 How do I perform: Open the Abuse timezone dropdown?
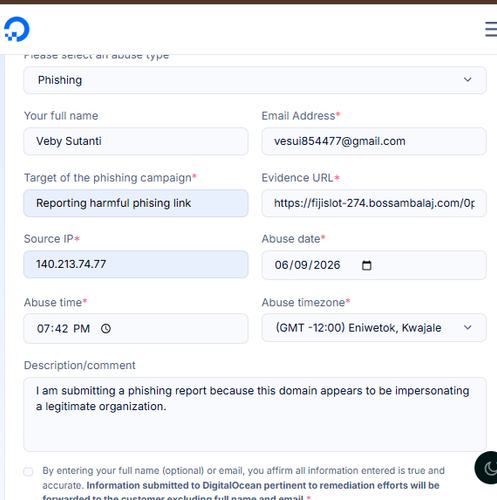pos(374,328)
